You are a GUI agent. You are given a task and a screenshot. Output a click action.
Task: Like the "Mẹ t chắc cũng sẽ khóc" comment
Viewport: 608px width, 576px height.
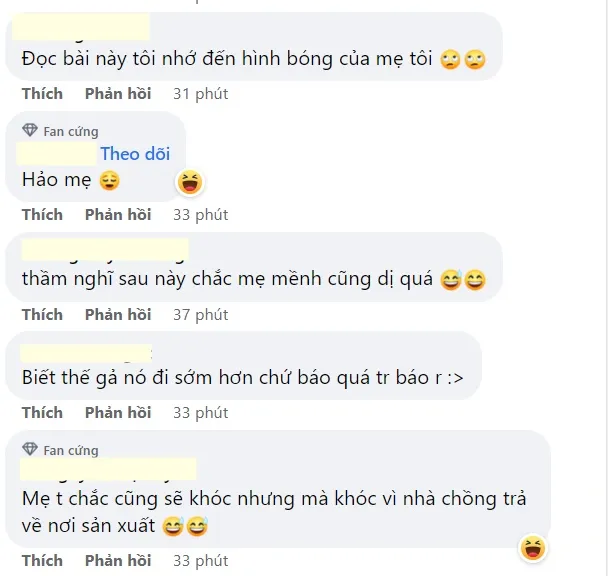[x=42, y=560]
